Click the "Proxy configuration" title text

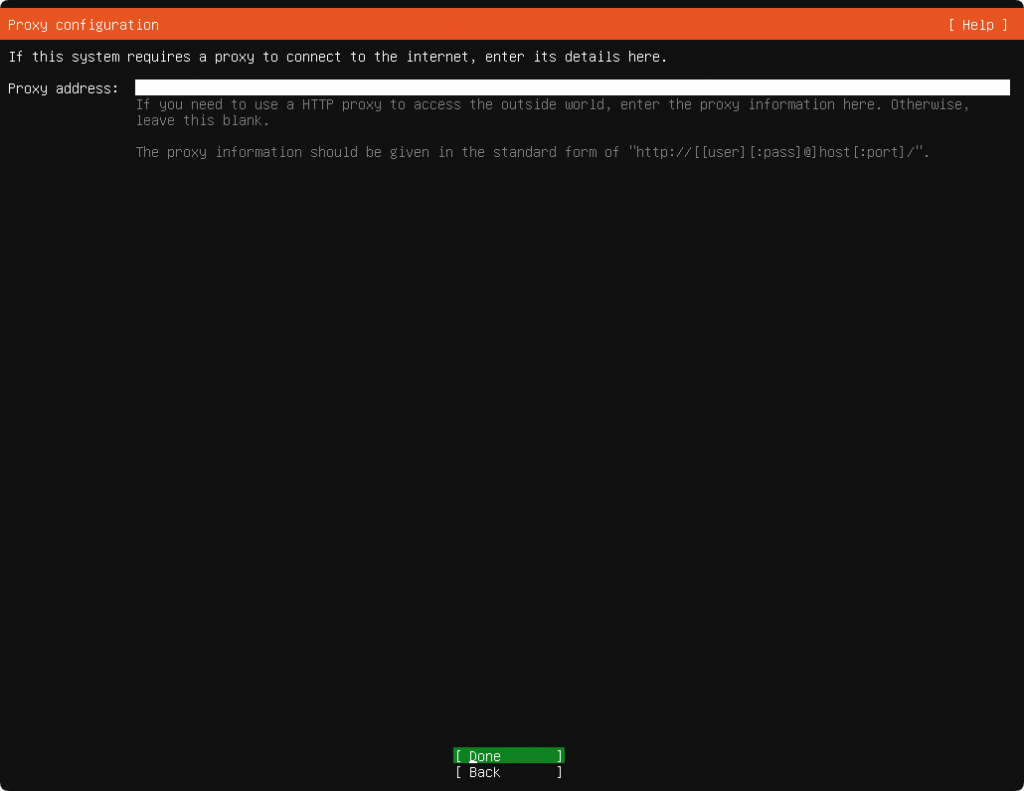click(x=84, y=25)
